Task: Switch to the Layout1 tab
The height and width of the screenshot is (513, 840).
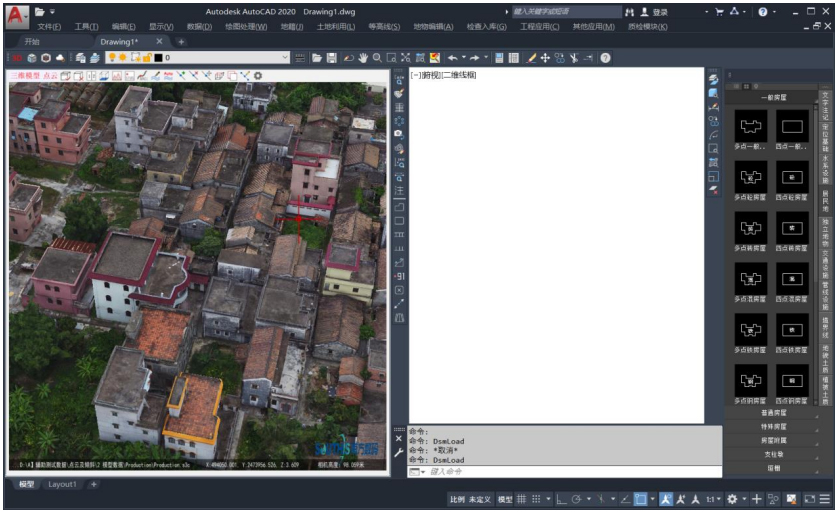Action: [x=62, y=484]
